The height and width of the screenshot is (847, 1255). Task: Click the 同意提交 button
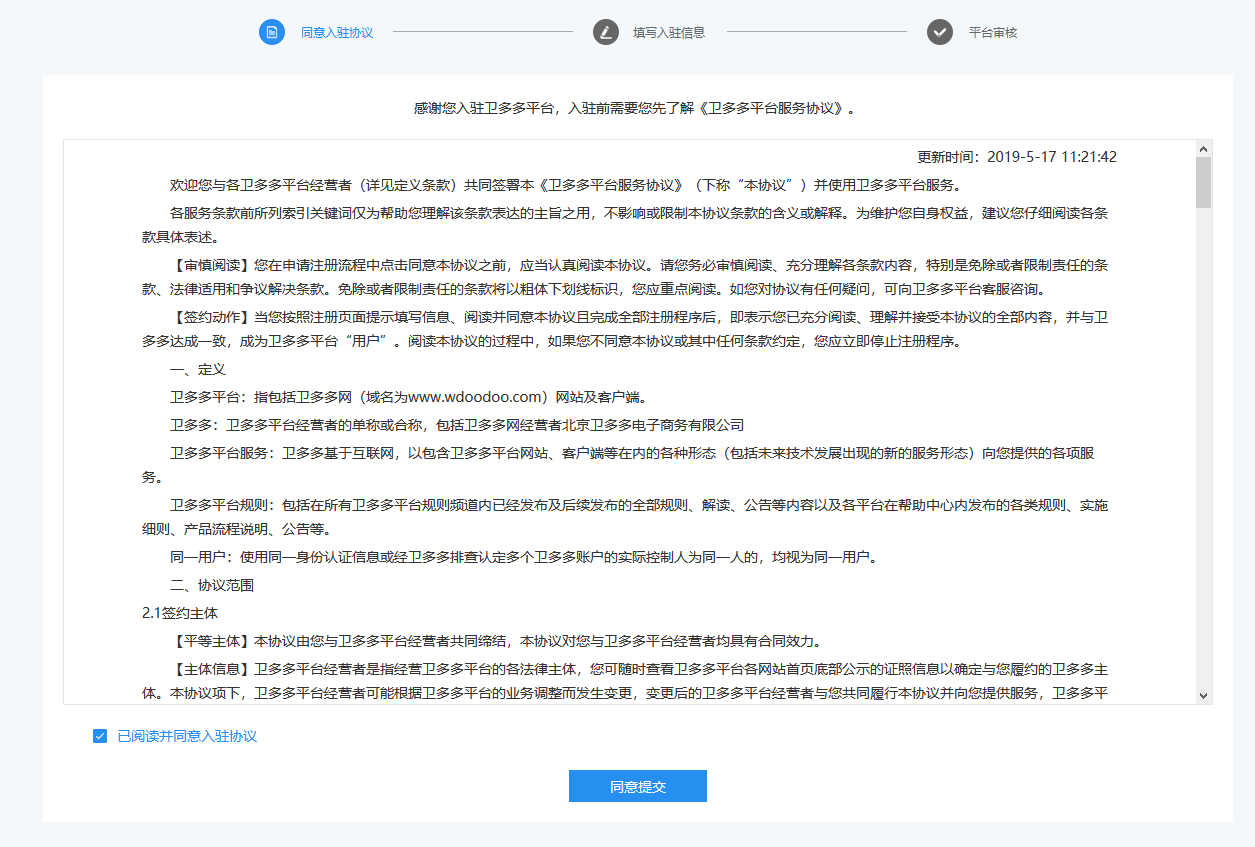pyautogui.click(x=638, y=786)
